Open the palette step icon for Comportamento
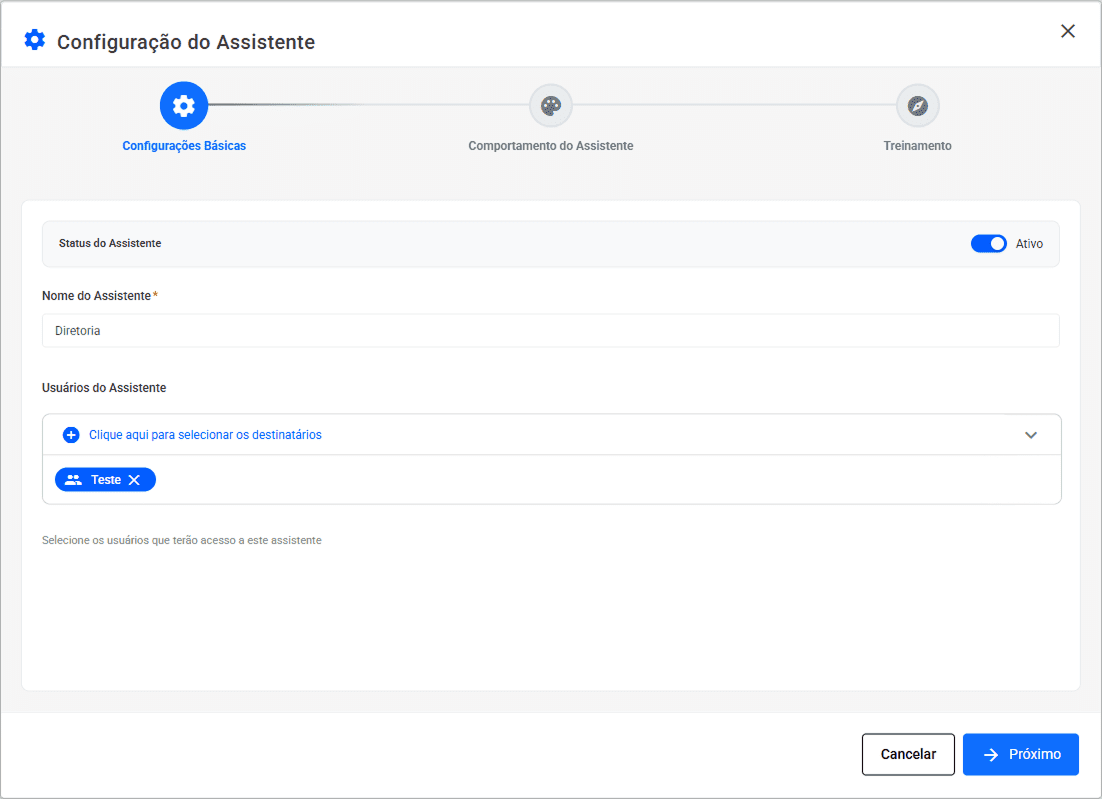This screenshot has width=1102, height=799. (x=551, y=106)
